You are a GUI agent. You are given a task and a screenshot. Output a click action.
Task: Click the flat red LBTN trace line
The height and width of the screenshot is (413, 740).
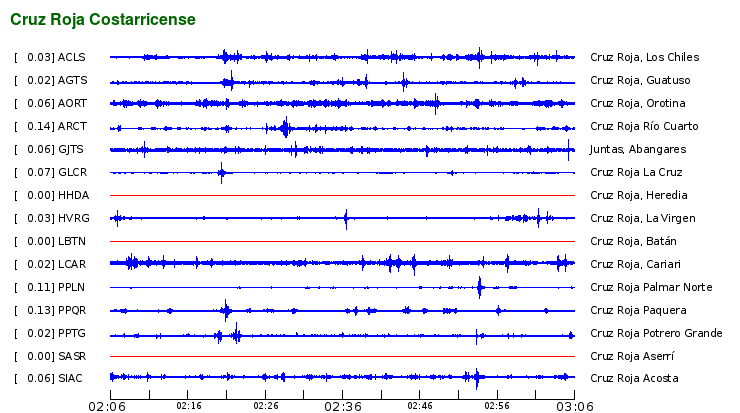coord(342,242)
